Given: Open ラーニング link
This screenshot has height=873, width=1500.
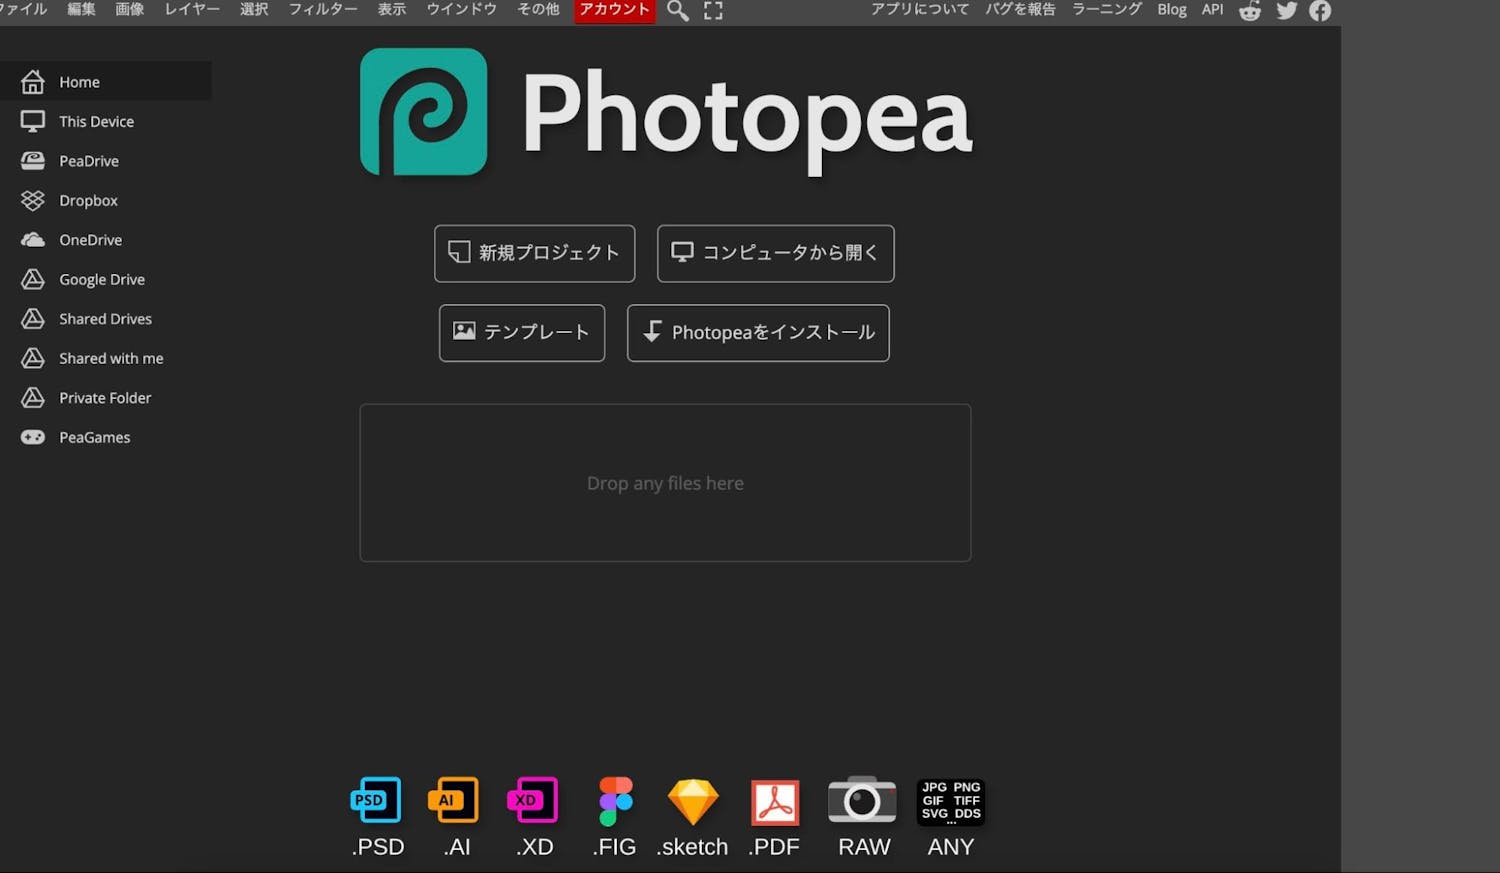Looking at the screenshot, I should click(x=1107, y=9).
